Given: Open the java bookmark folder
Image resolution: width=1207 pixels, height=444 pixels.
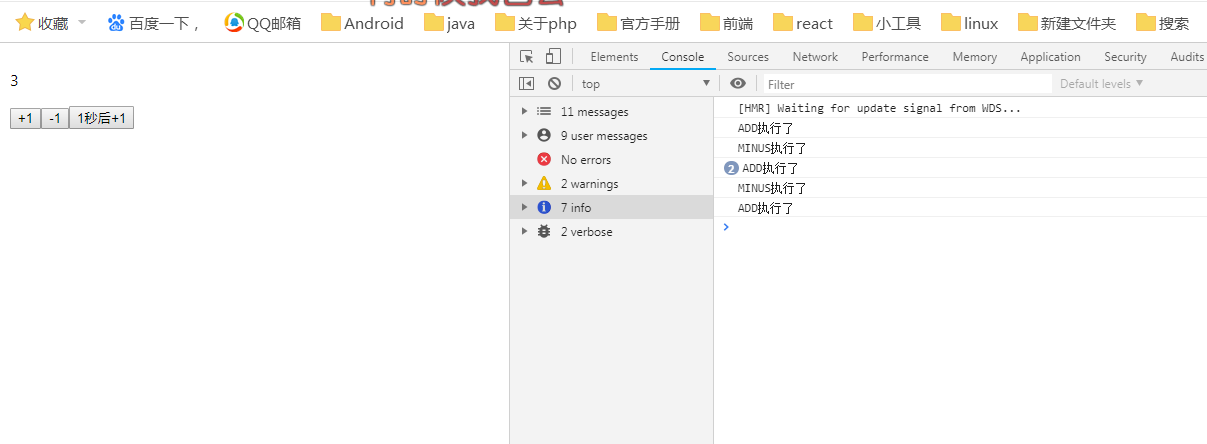Looking at the screenshot, I should coord(450,23).
